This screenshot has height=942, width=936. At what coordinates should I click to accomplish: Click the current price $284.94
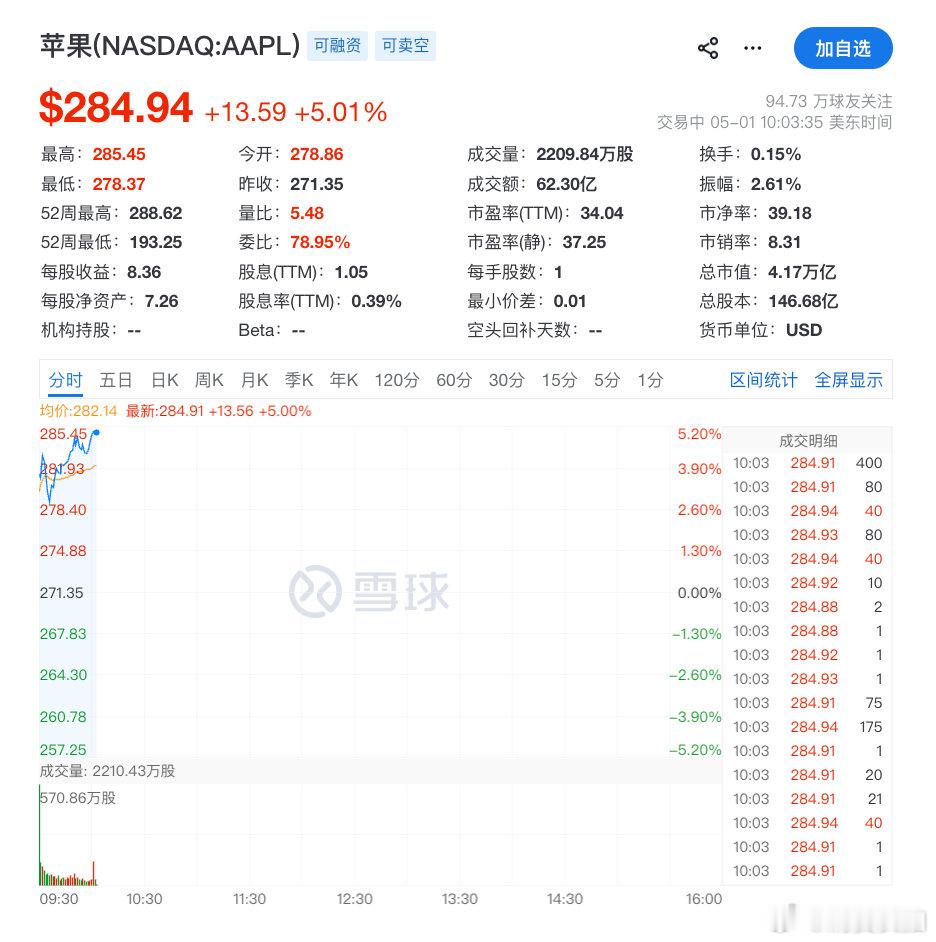click(116, 108)
